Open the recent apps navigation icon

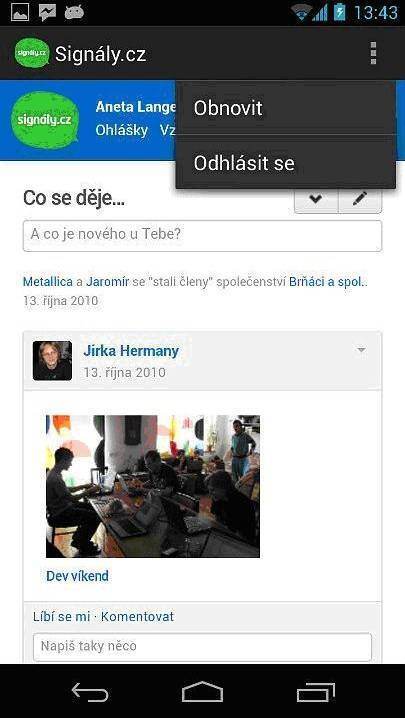316,692
